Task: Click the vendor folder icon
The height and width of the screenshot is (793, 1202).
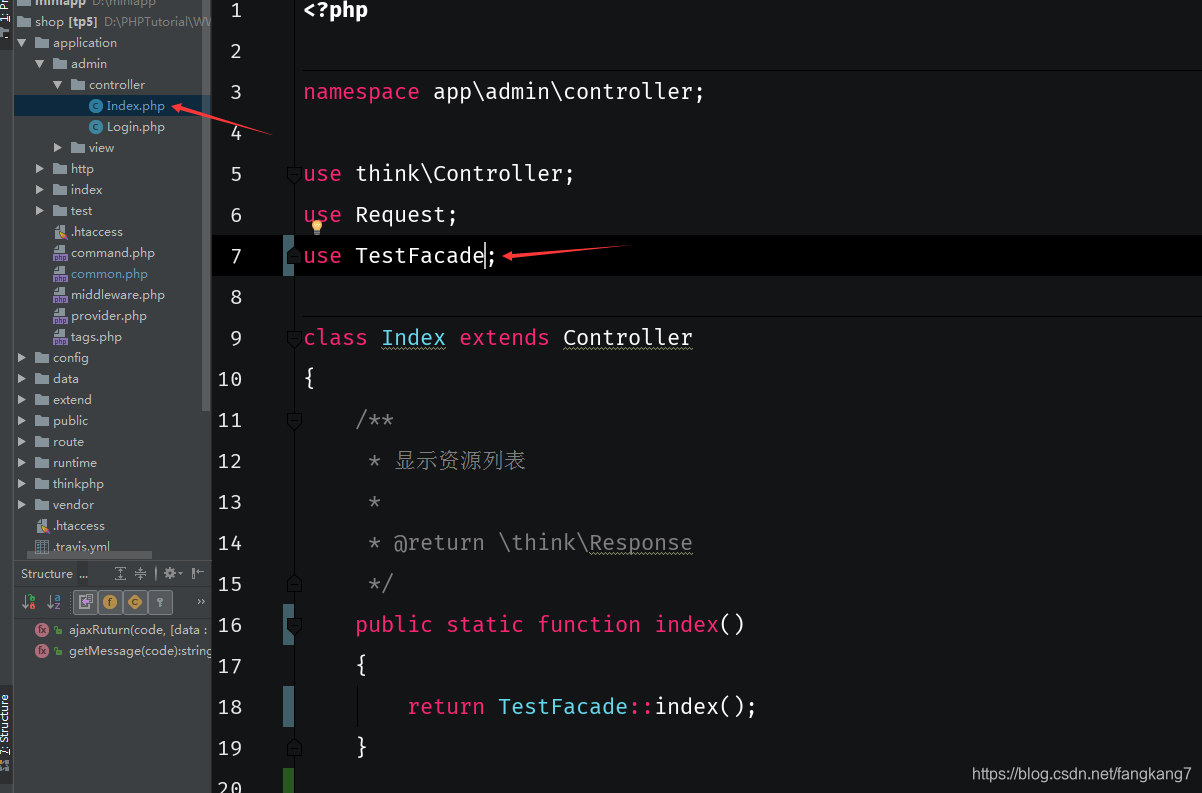Action: pos(42,505)
